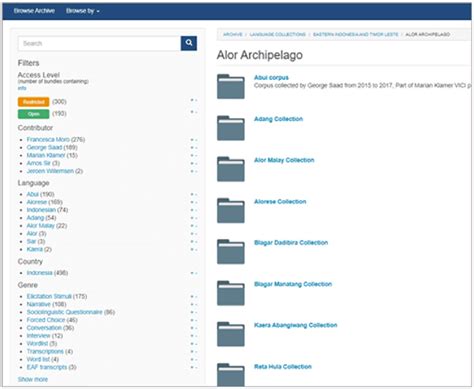This screenshot has width=474, height=389.
Task: Click the plus icon on Conversation genre row
Action: [x=192, y=328]
